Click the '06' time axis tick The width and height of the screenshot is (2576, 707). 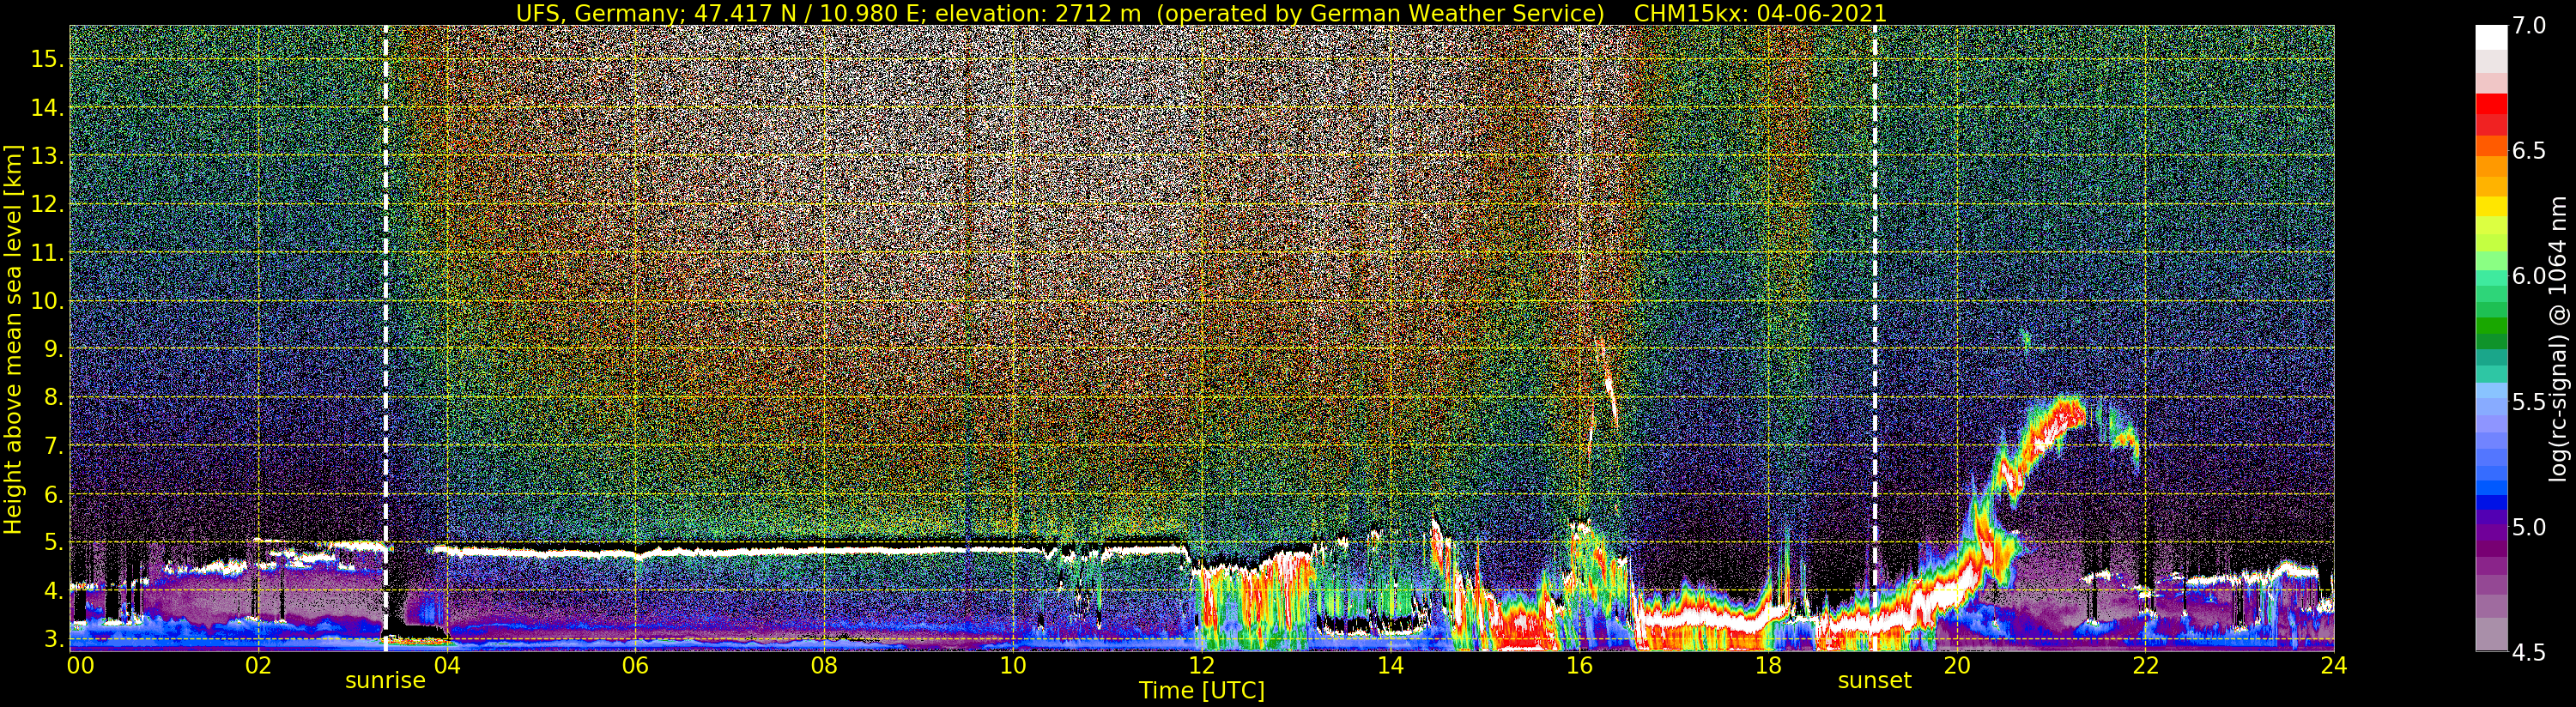[x=636, y=666]
